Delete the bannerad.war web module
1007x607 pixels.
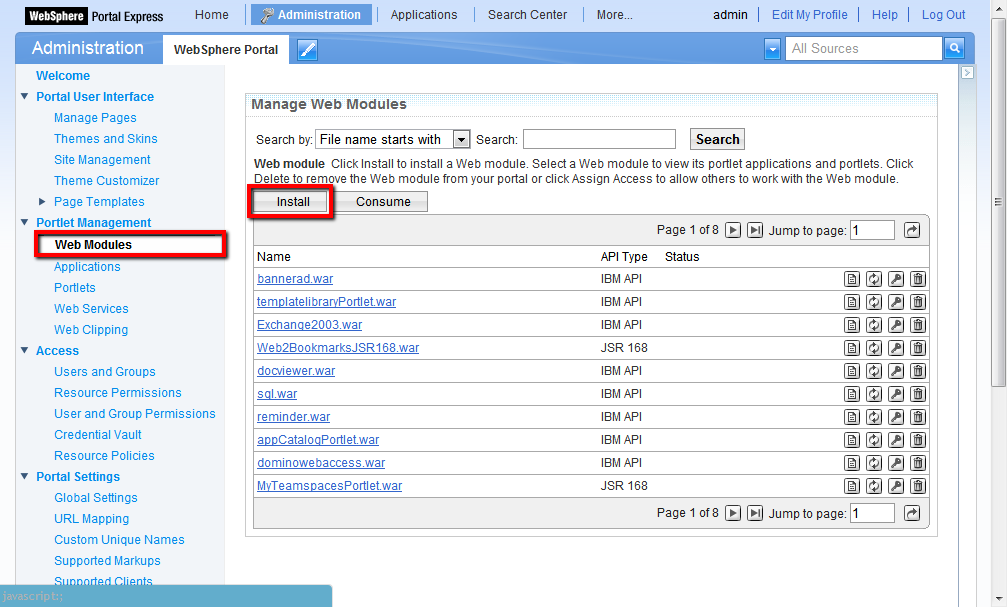click(918, 279)
